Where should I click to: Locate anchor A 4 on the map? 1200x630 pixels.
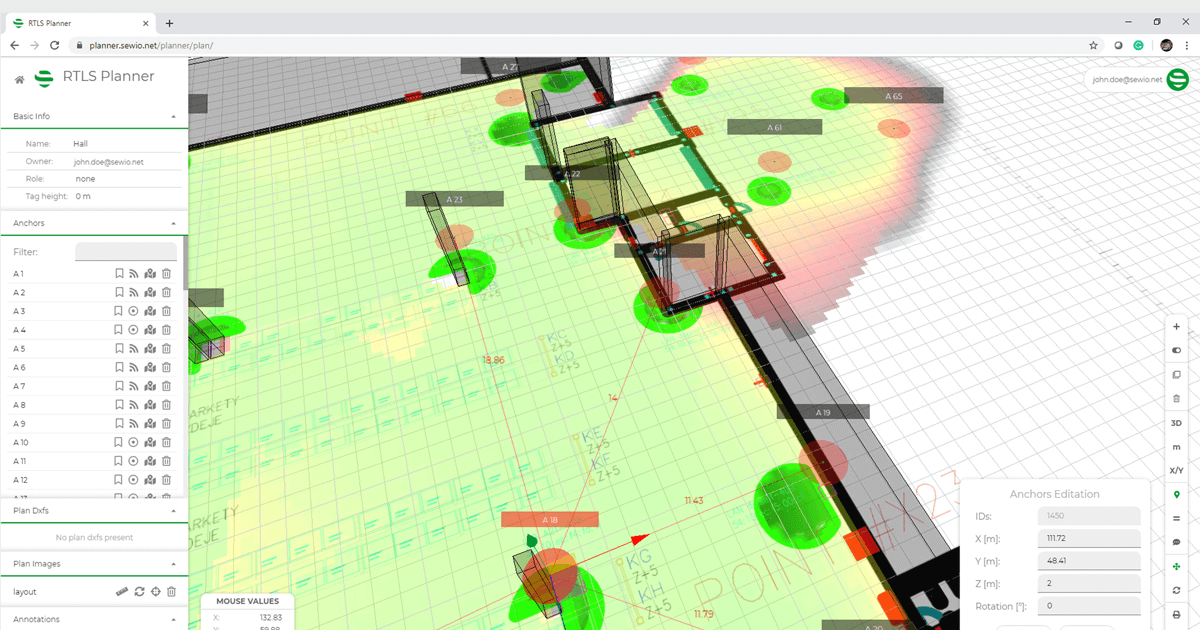[150, 330]
